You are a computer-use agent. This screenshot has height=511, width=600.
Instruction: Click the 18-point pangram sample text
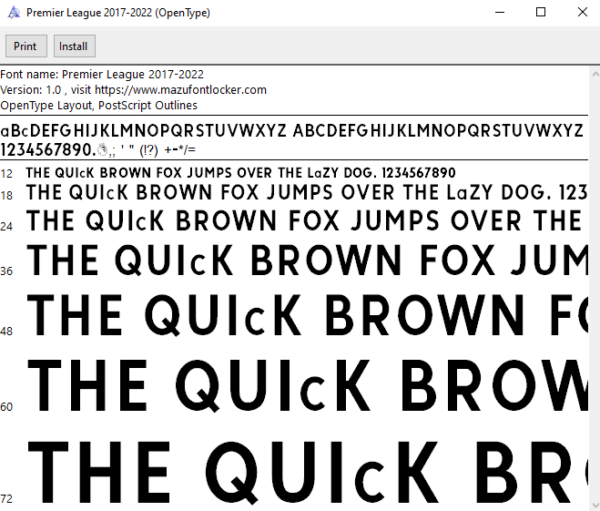307,193
